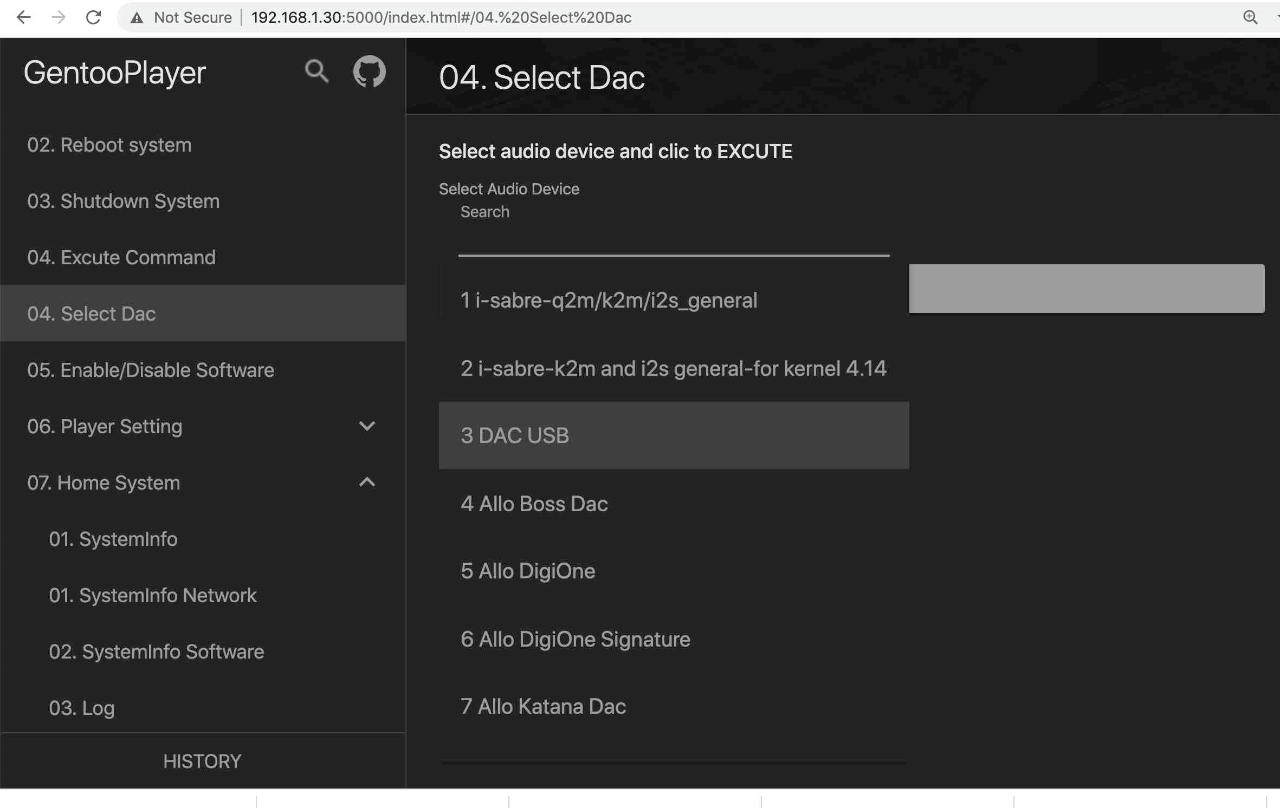Click the 04. Select Dac page heading
Image resolution: width=1280 pixels, height=808 pixels.
[542, 78]
